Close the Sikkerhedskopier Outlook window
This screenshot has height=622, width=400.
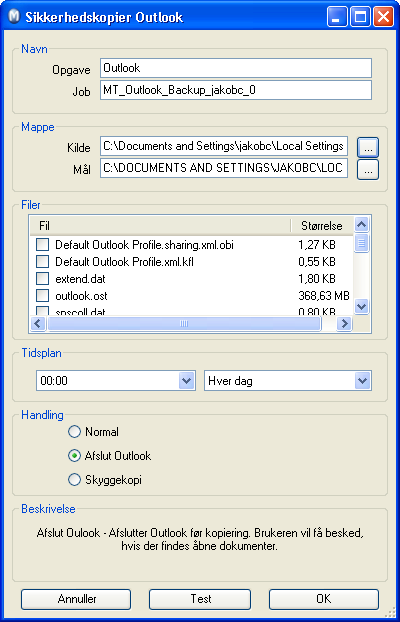click(x=384, y=18)
